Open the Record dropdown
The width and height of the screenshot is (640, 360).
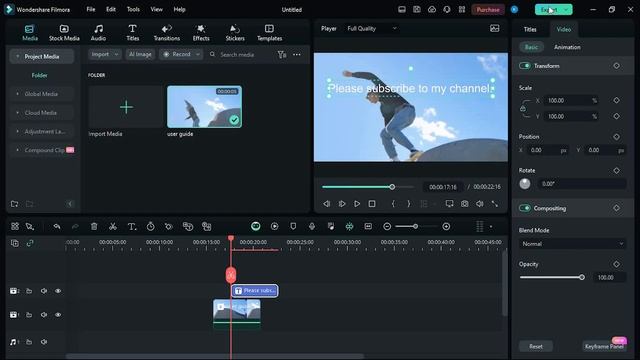tap(181, 54)
